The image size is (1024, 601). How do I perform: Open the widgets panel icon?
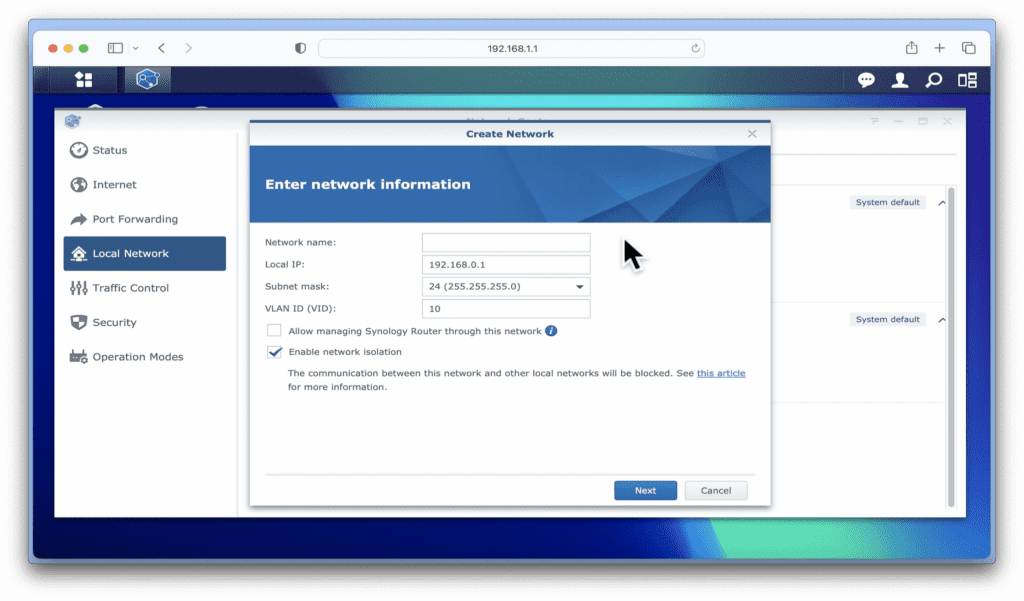(967, 80)
